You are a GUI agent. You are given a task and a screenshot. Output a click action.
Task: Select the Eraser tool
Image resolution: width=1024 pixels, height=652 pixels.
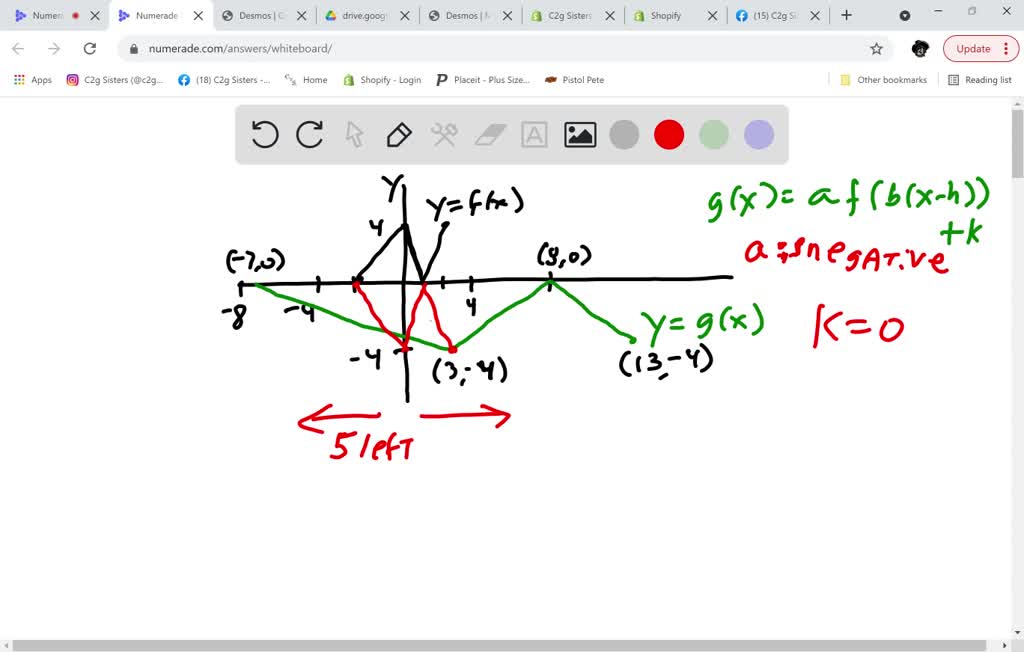click(489, 134)
